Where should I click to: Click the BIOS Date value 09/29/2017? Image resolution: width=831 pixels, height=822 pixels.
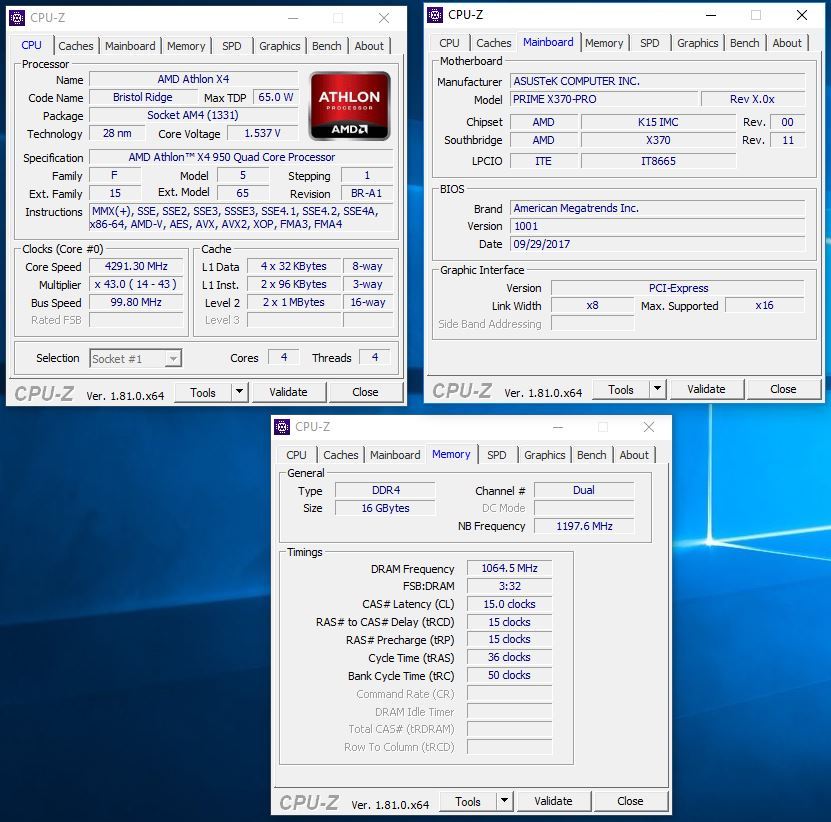point(658,244)
